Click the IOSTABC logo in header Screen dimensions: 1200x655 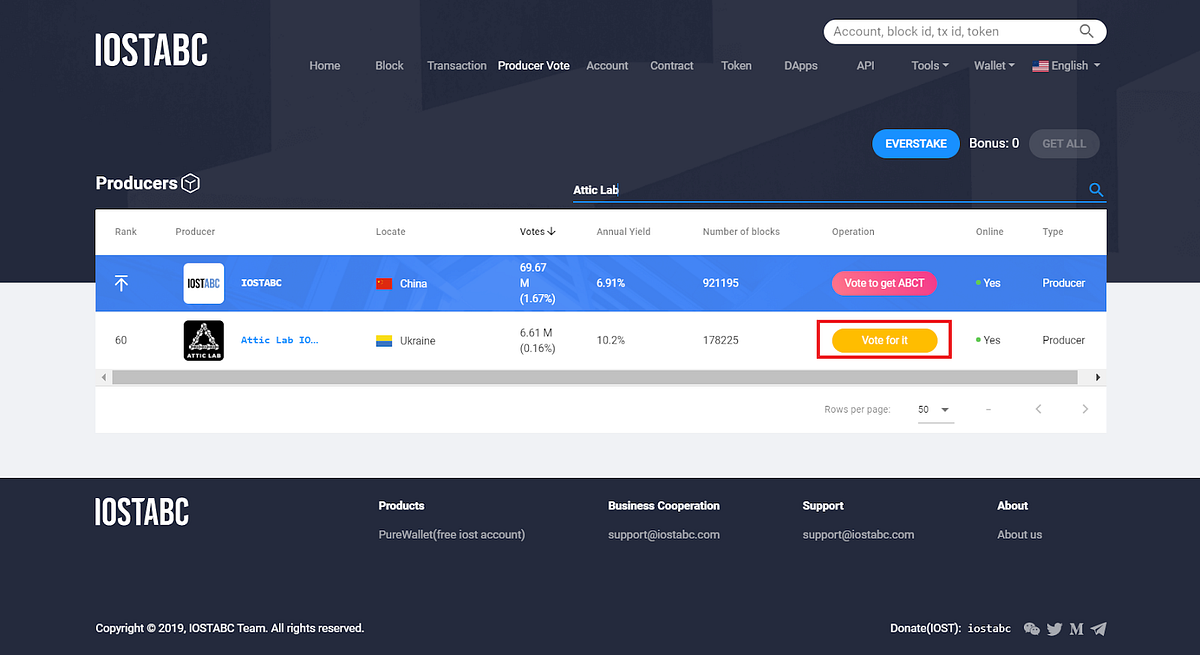point(151,50)
